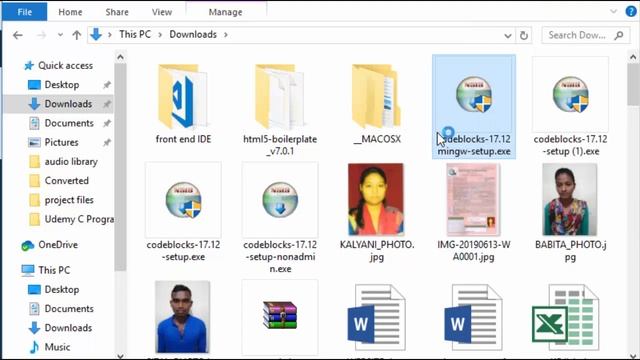Image resolution: width=640 pixels, height=360 pixels.
Task: Expand the ribbon with the chevron arrow
Action: coord(613,11)
